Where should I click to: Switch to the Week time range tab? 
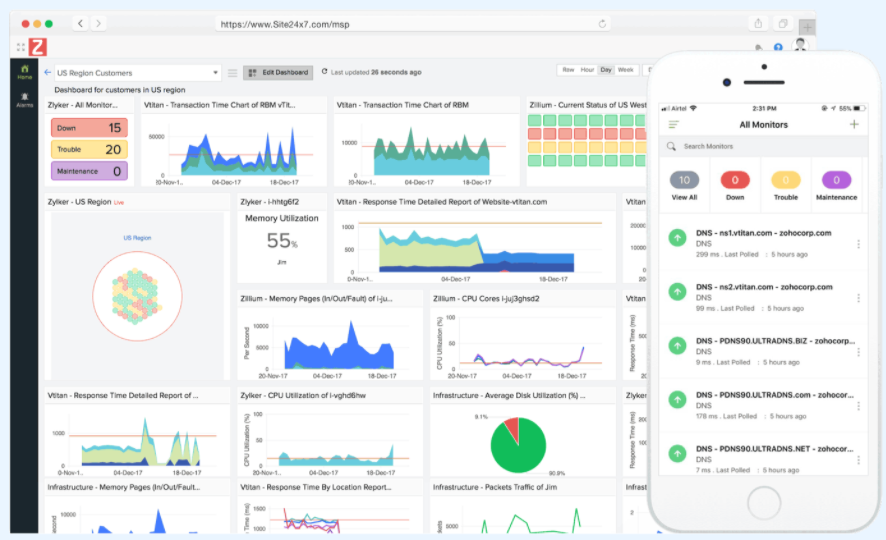tap(626, 70)
